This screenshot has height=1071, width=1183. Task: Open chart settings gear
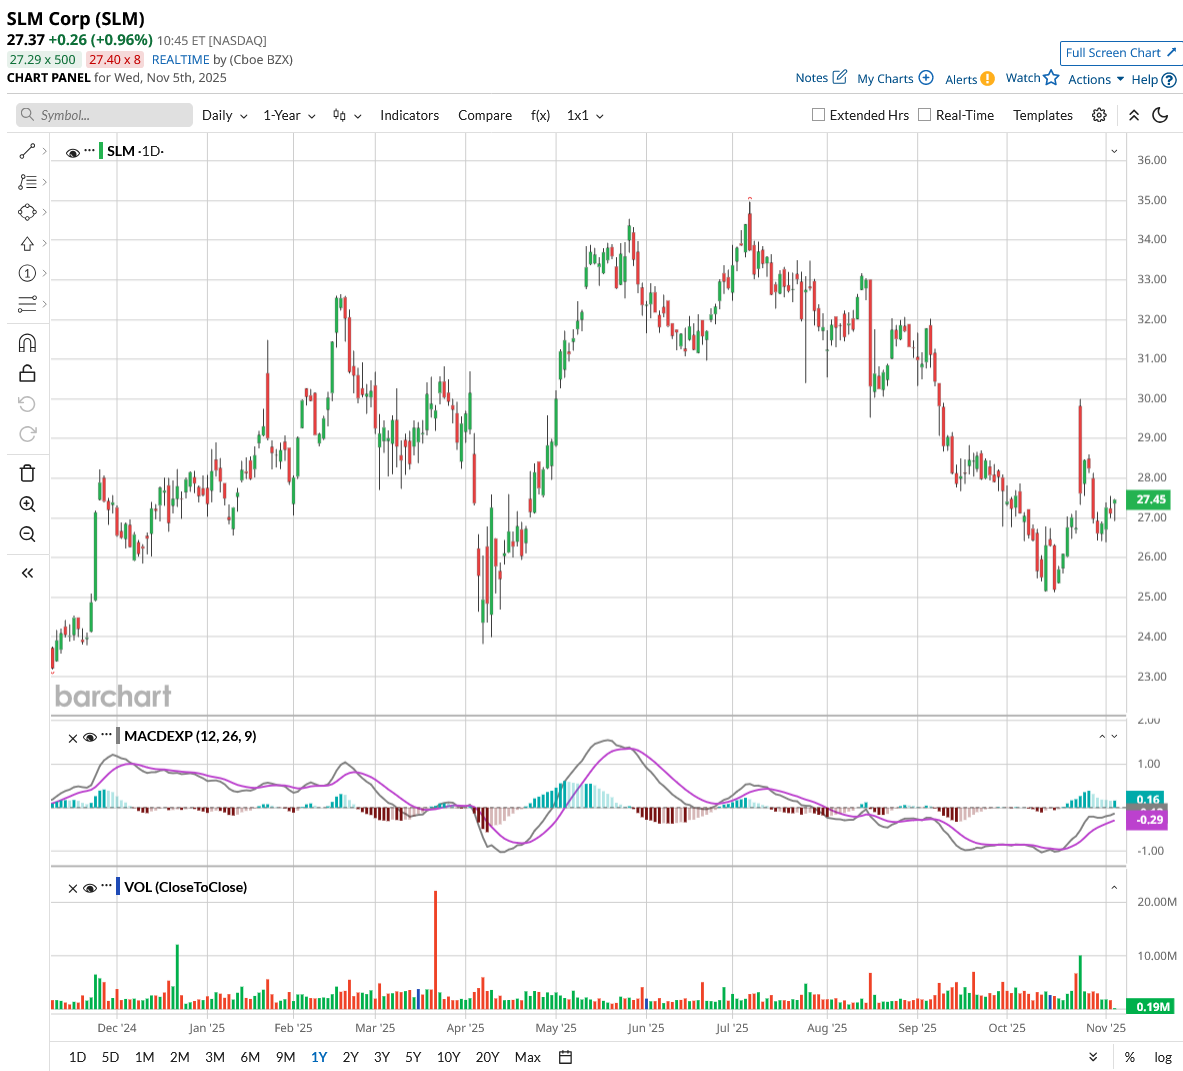pos(1099,115)
